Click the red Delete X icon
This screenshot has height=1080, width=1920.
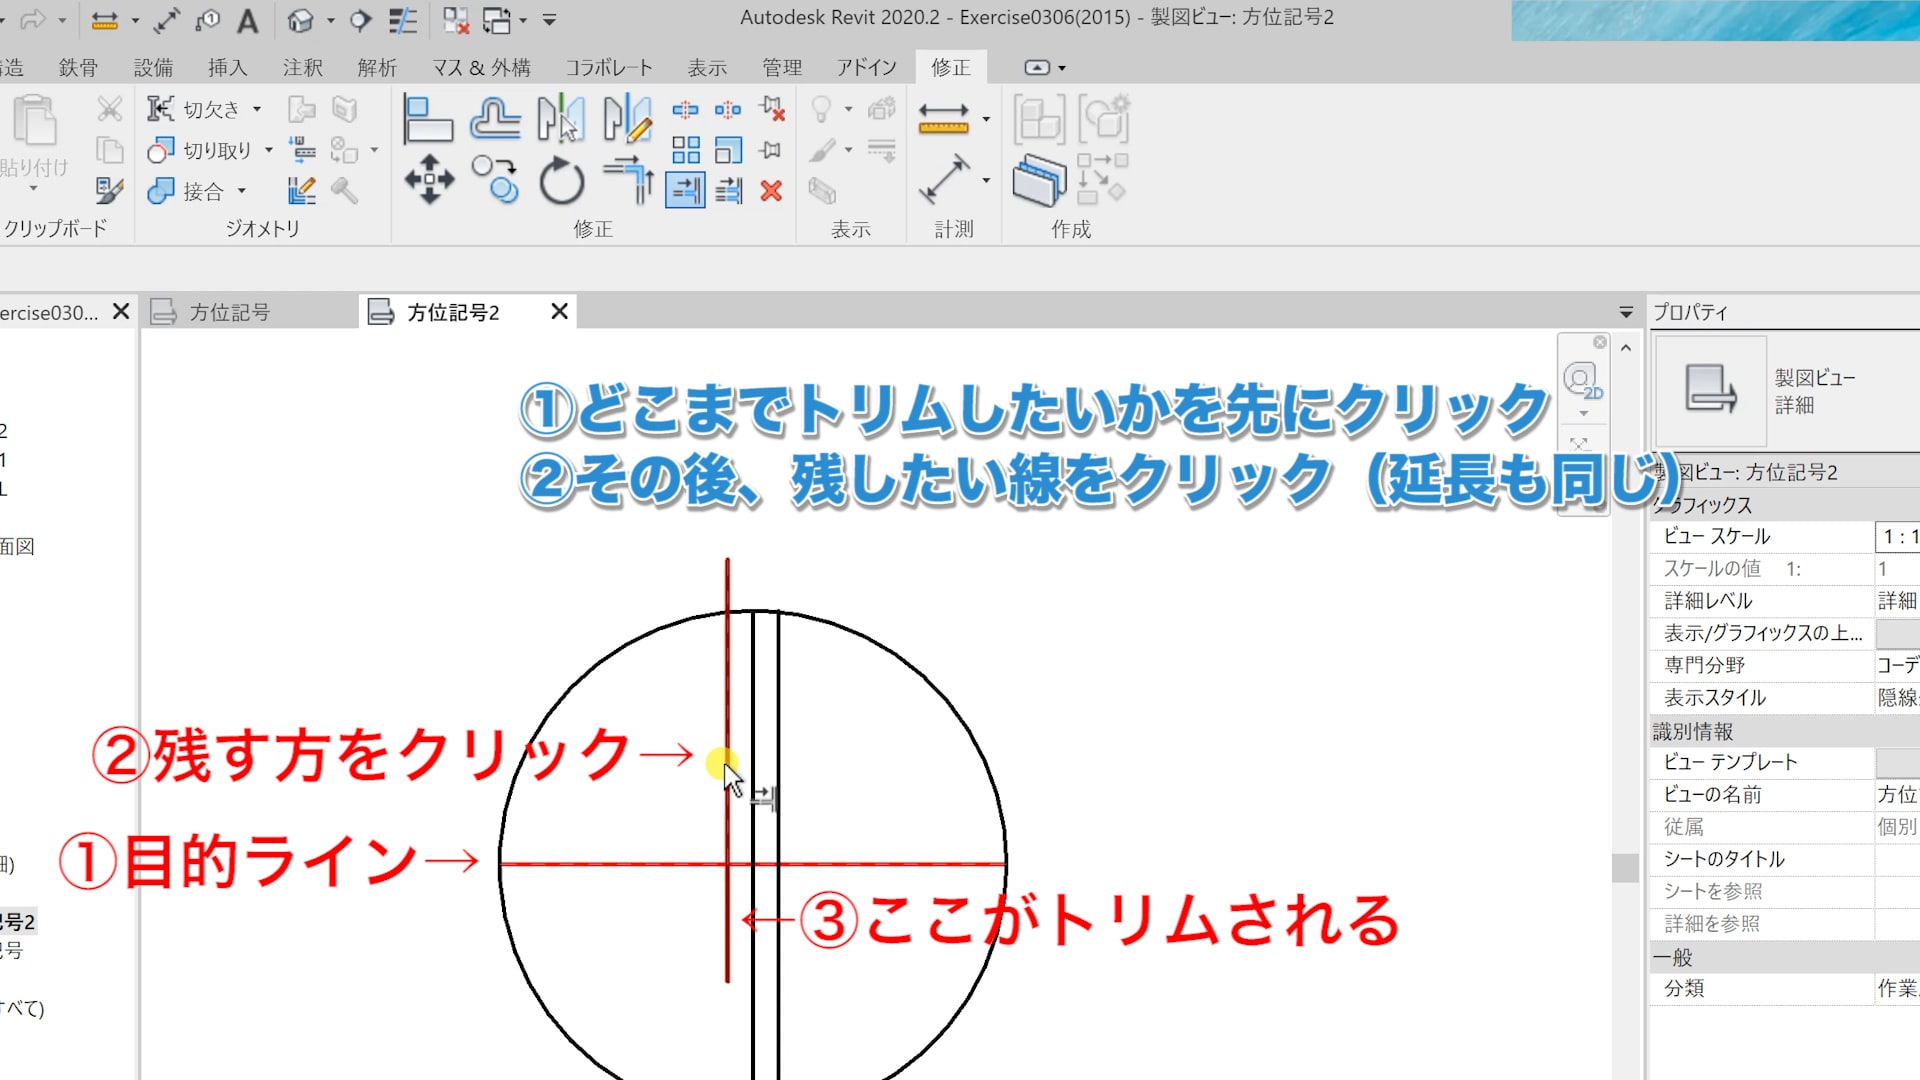(x=771, y=191)
